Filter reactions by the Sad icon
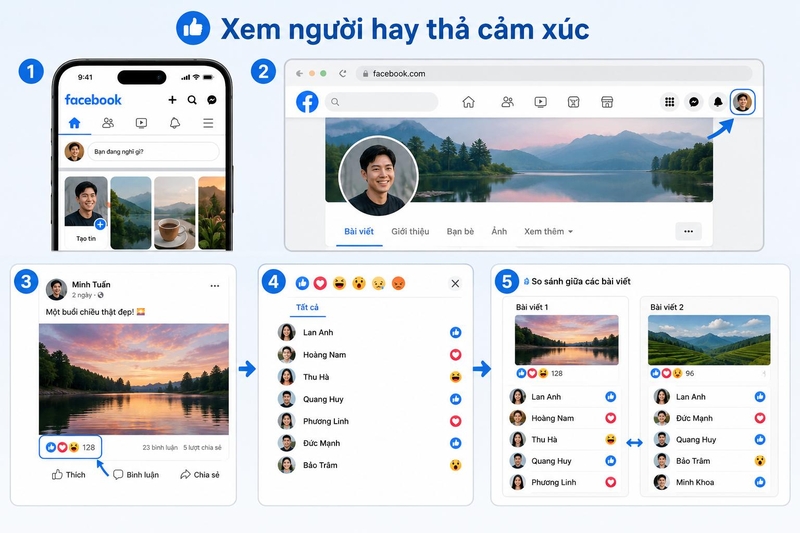800x533 pixels. pos(378,283)
